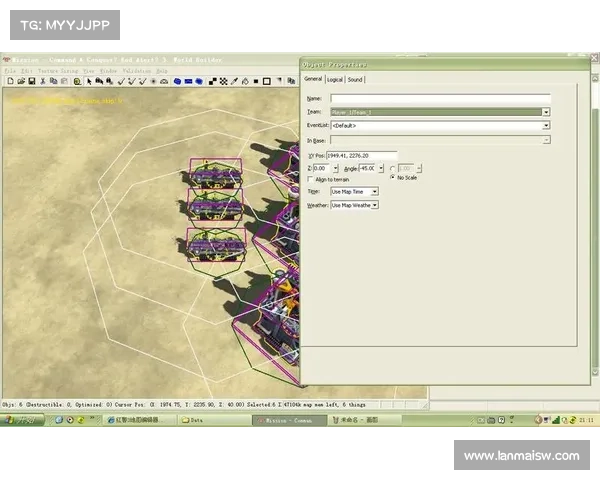
Task: Open the Angle value dropdown arrow
Action: click(381, 168)
